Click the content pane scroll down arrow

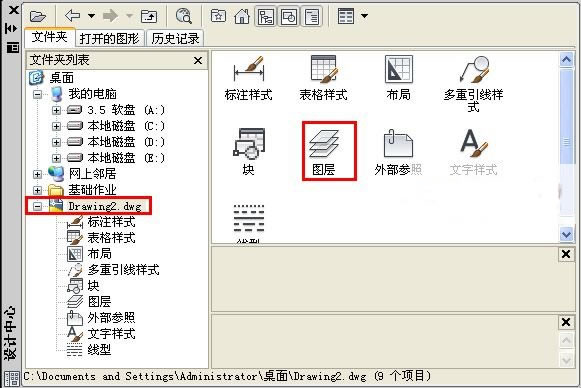coord(566,234)
